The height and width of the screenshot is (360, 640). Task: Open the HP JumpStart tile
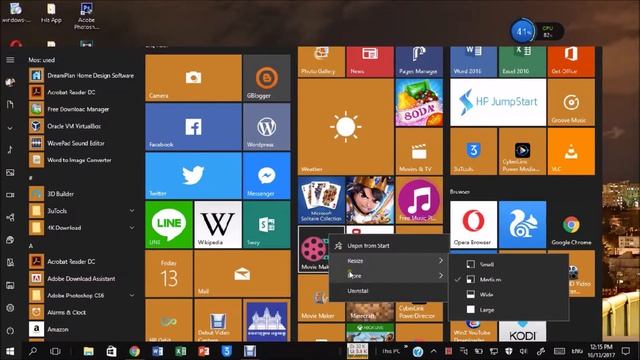pyautogui.click(x=498, y=102)
